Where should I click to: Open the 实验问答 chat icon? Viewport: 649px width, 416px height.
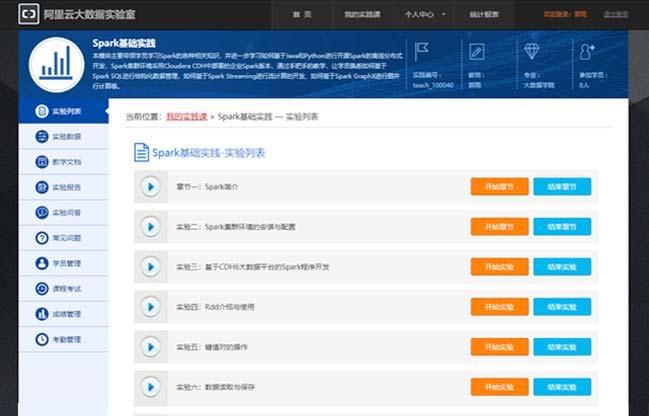click(42, 212)
